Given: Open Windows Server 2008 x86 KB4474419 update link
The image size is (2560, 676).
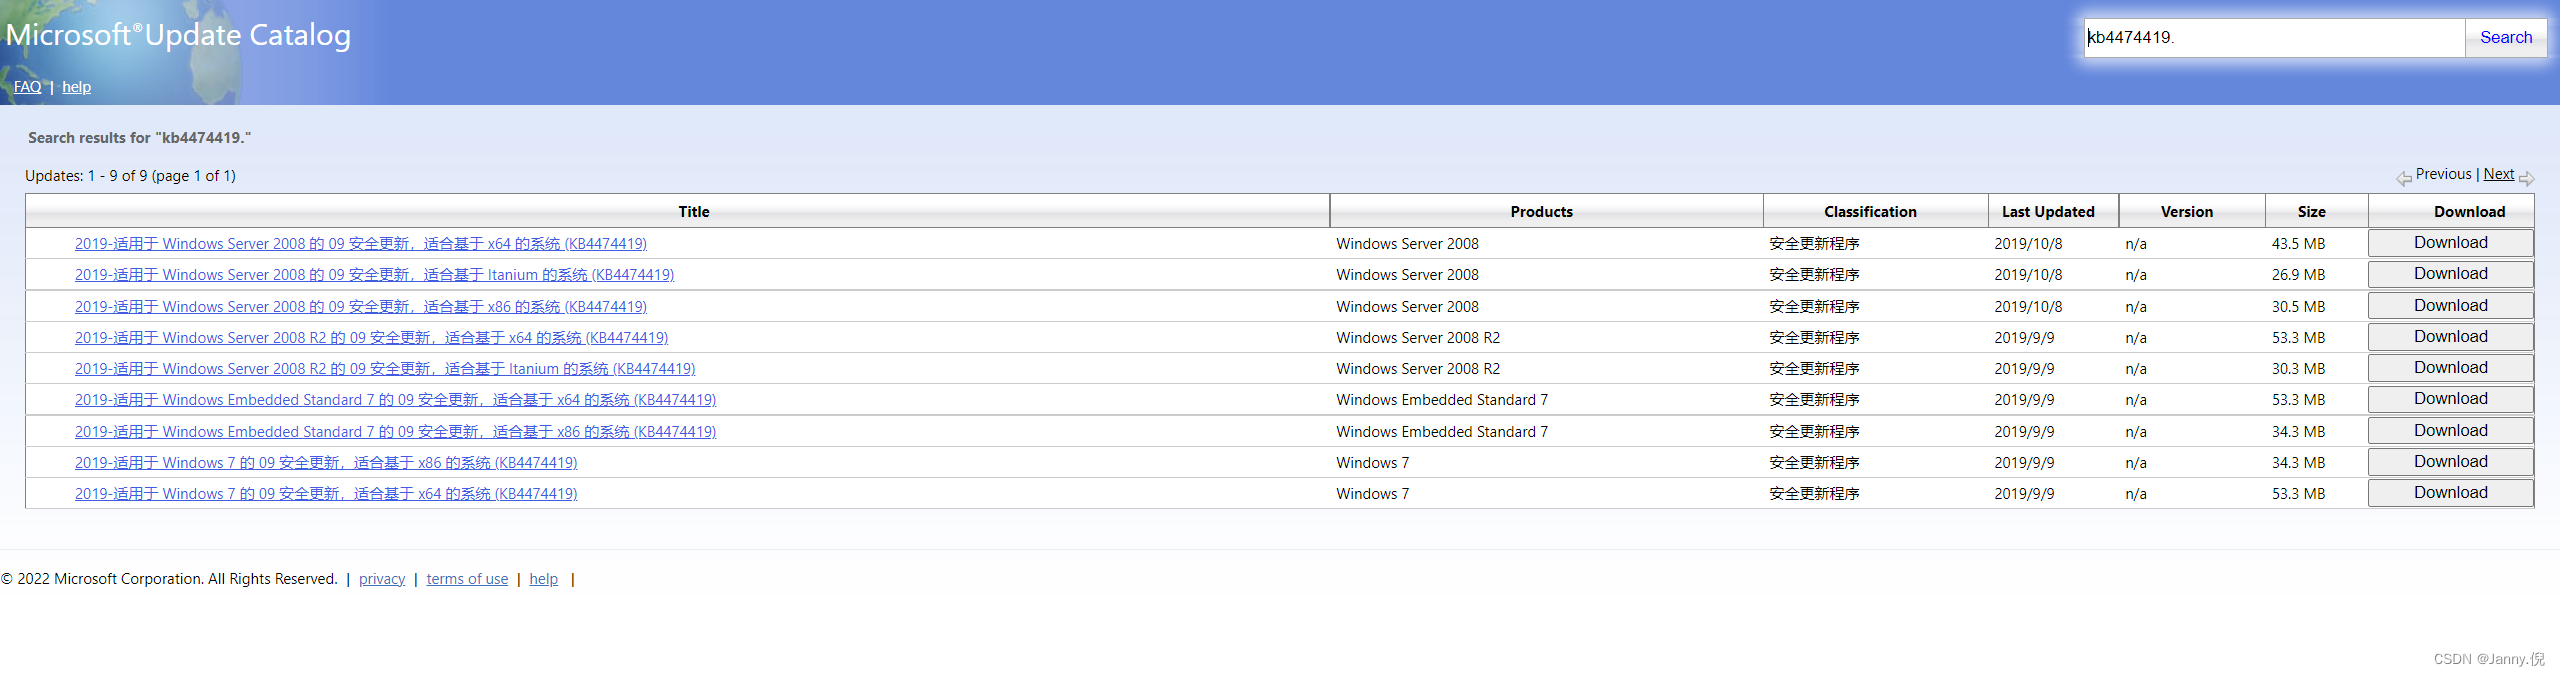Looking at the screenshot, I should 360,307.
